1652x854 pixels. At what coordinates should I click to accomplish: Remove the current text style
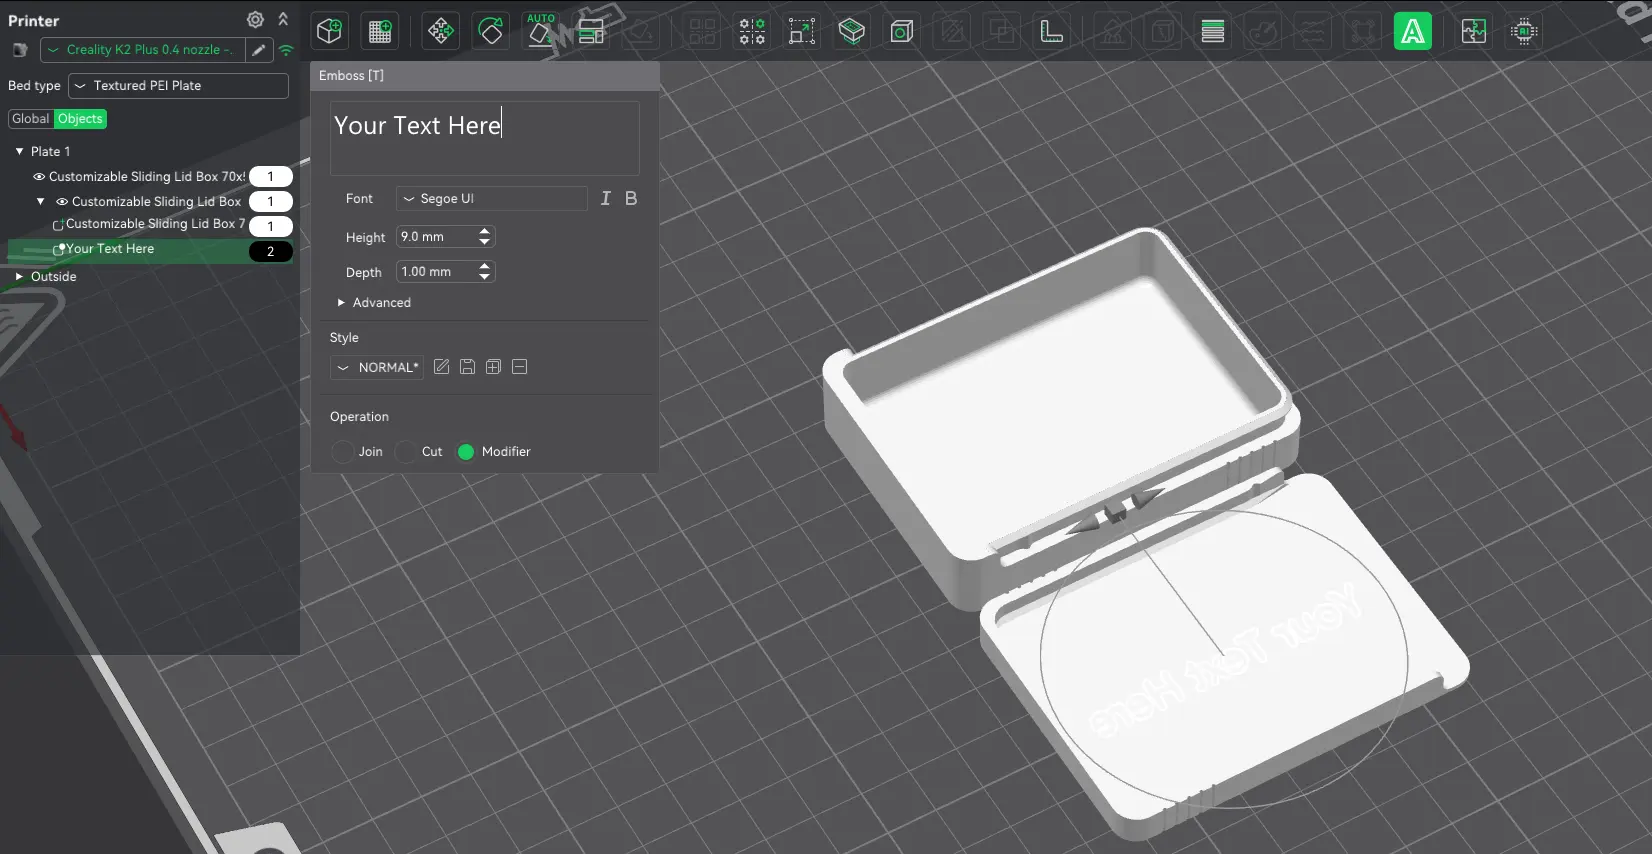point(519,367)
